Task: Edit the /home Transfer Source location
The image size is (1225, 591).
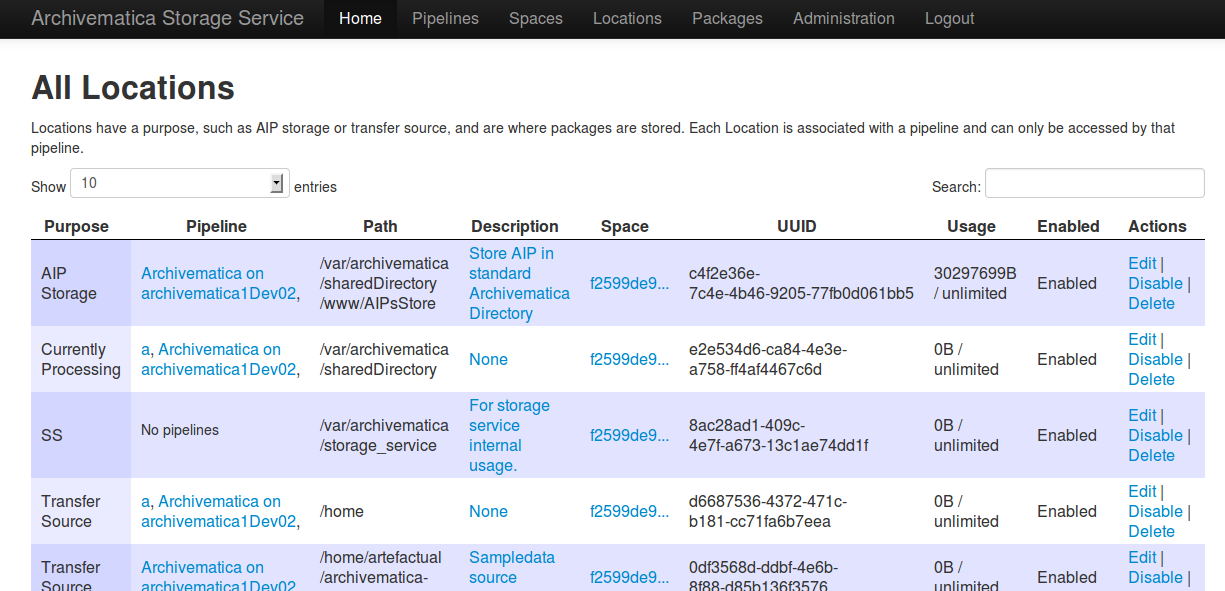Action: 1142,492
